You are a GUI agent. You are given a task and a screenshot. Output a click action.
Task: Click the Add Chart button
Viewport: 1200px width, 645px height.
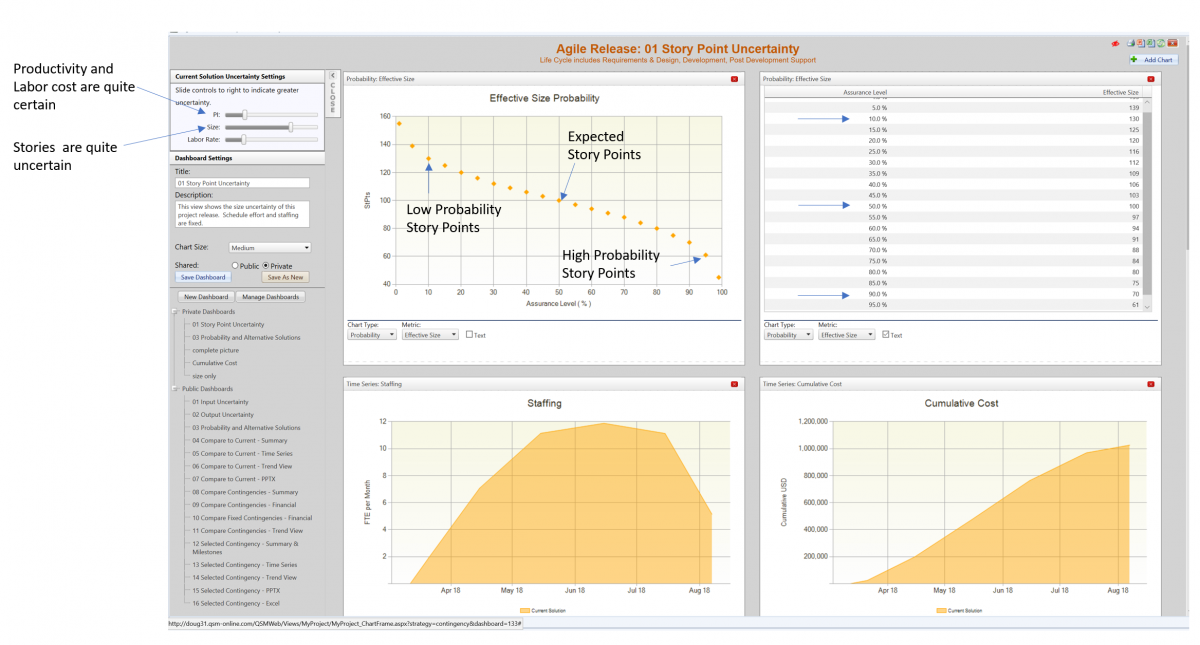[x=1153, y=60]
